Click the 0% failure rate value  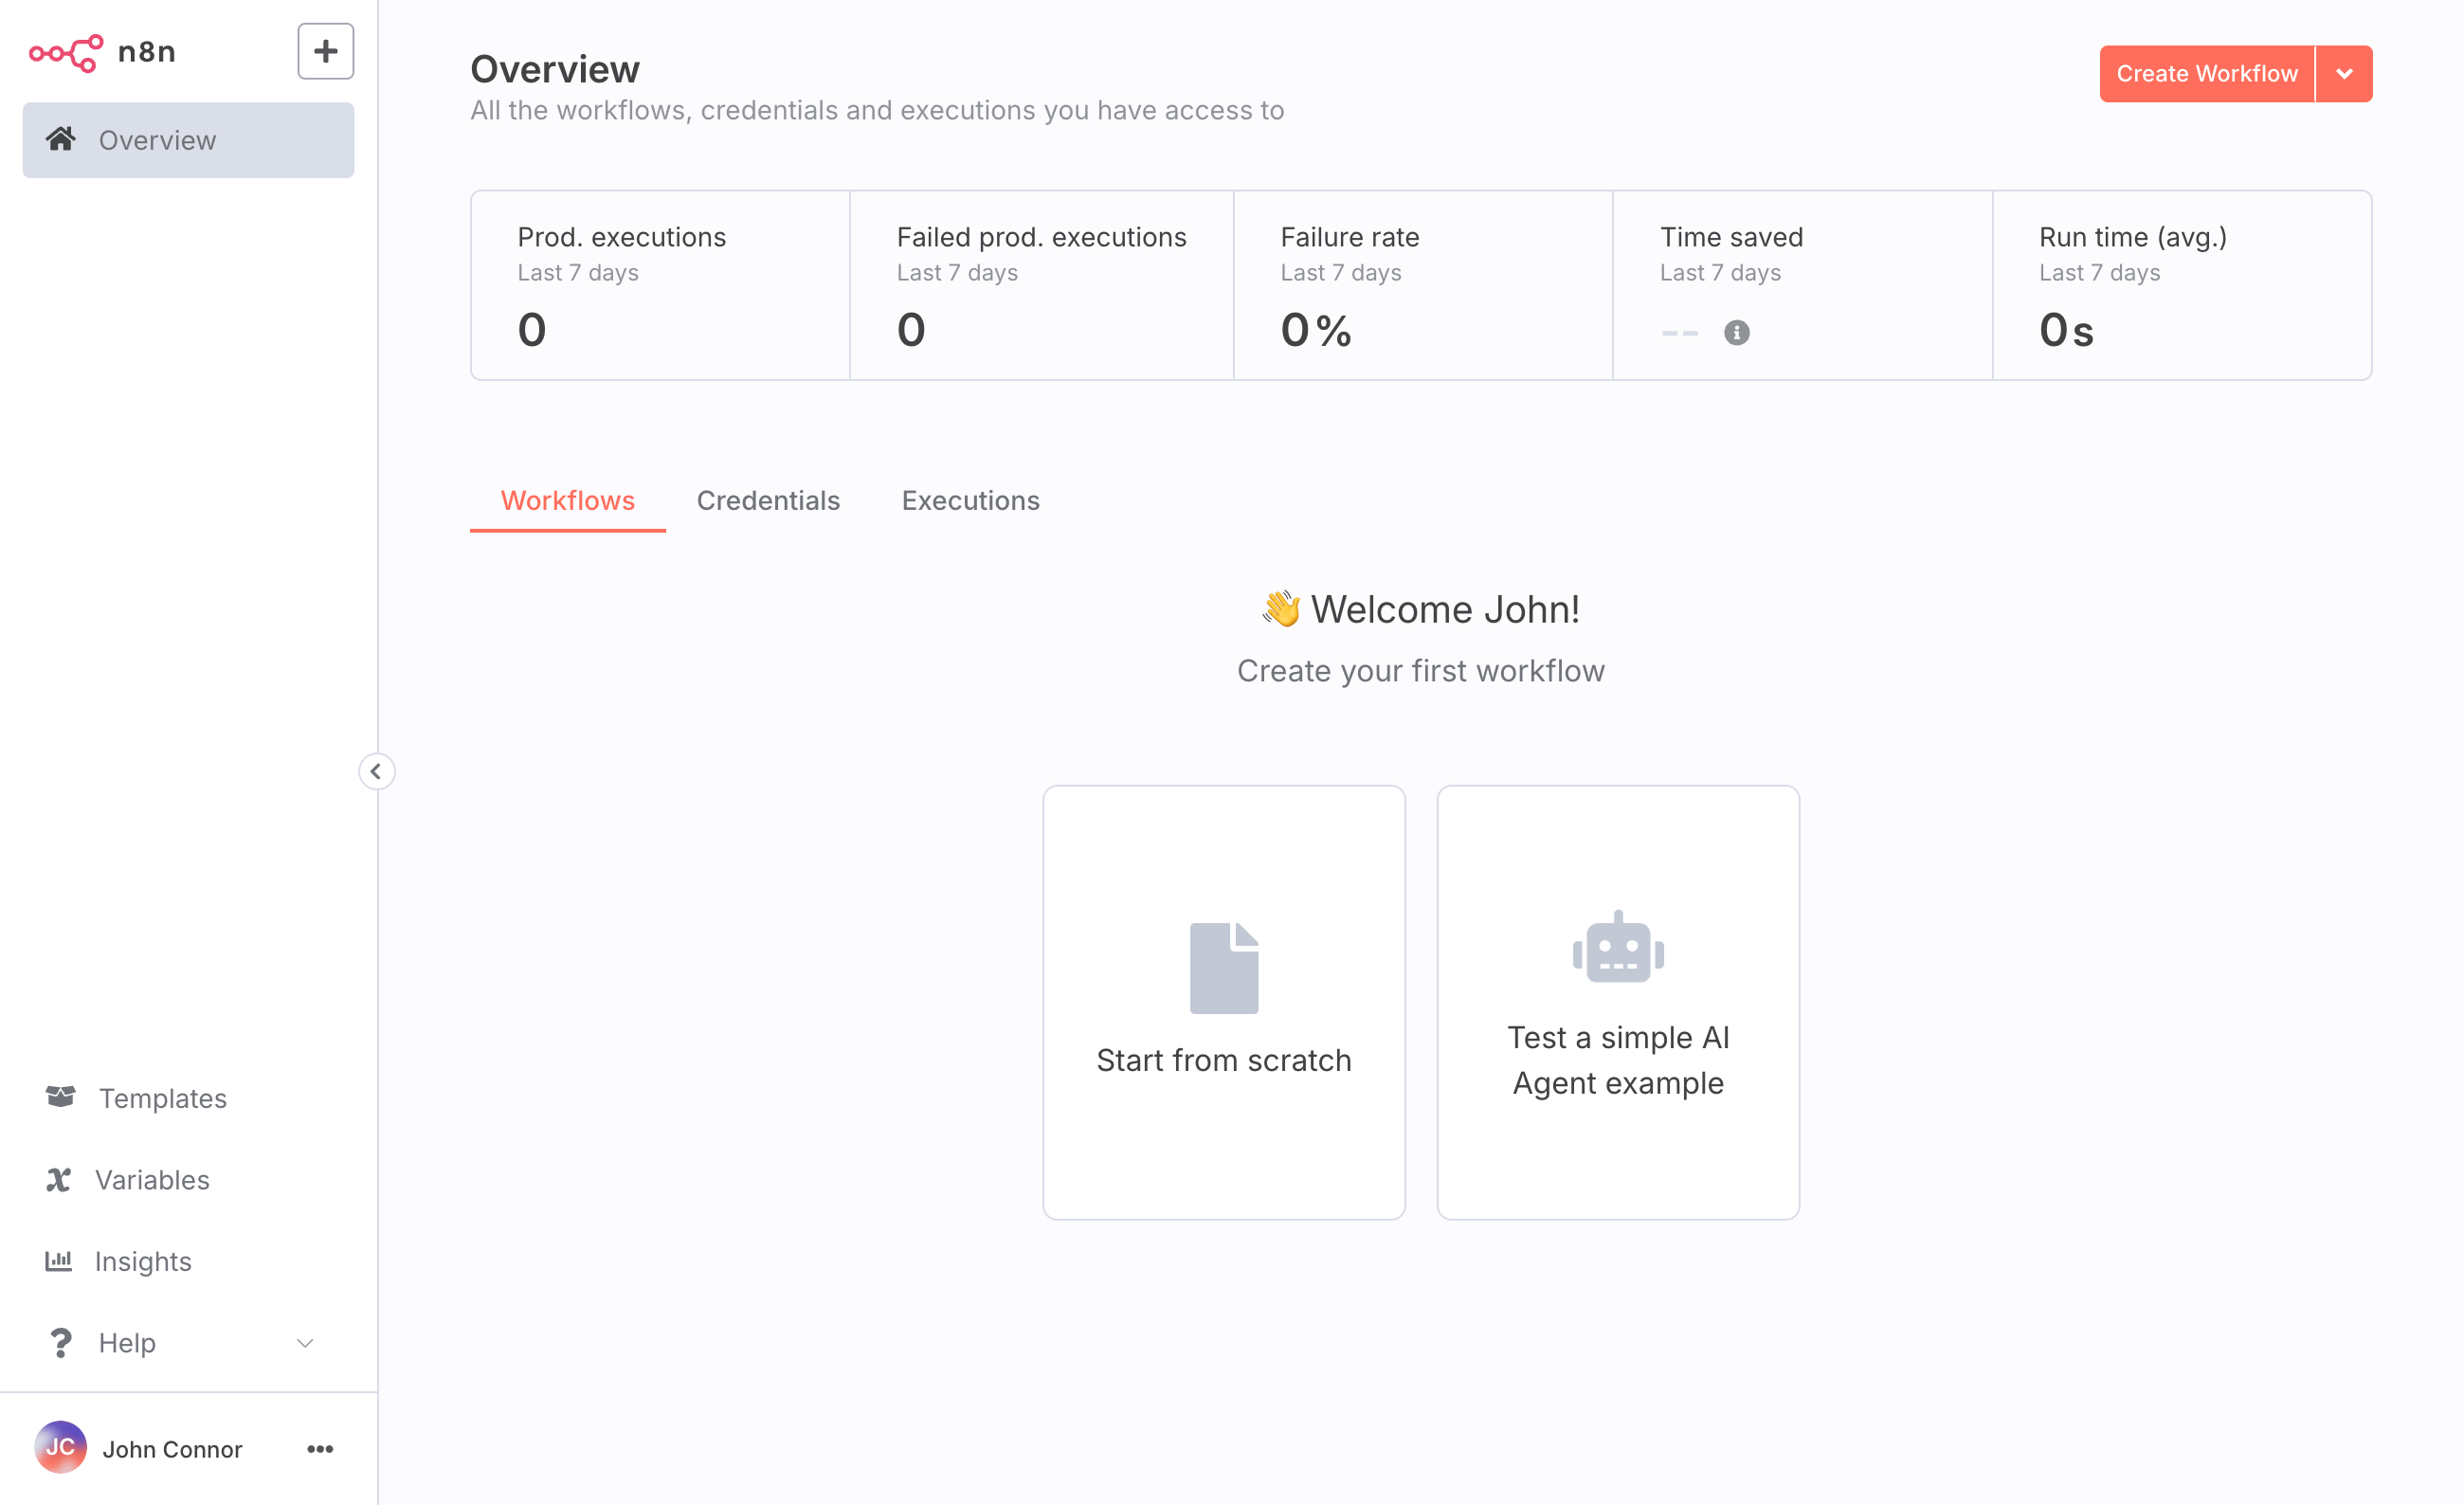point(1316,329)
